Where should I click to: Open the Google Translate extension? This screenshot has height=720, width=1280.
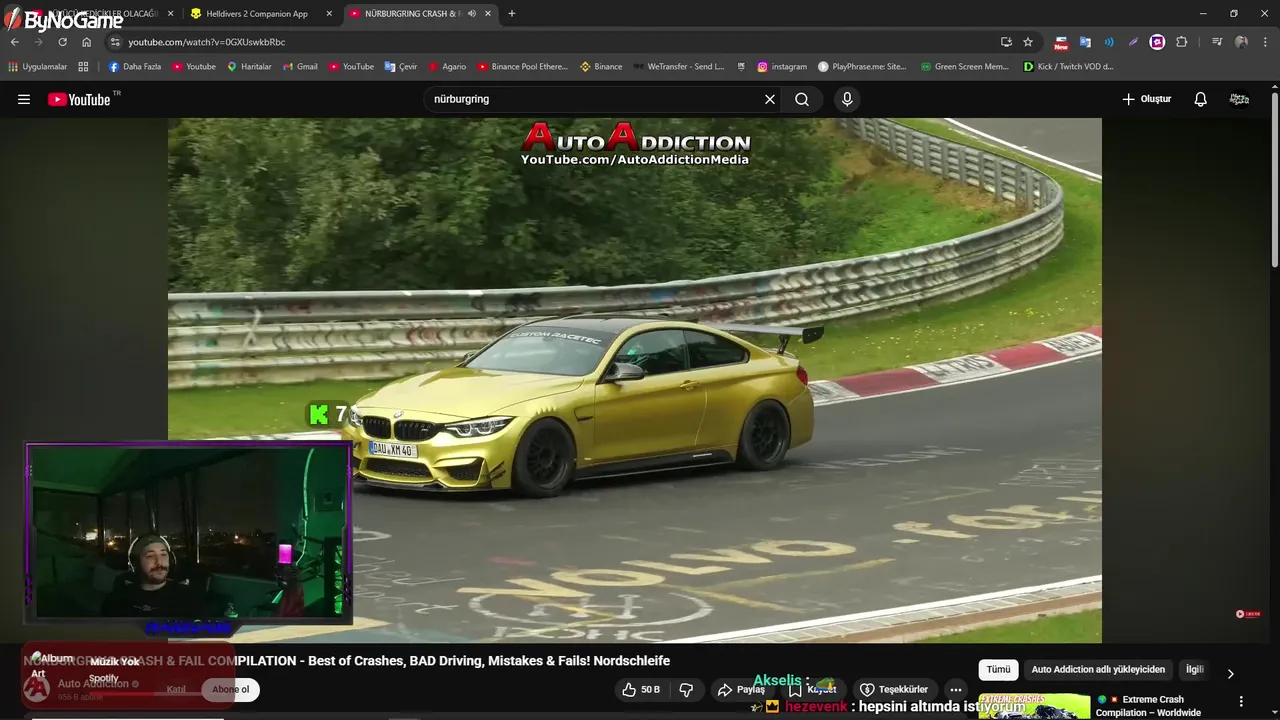(x=1085, y=42)
